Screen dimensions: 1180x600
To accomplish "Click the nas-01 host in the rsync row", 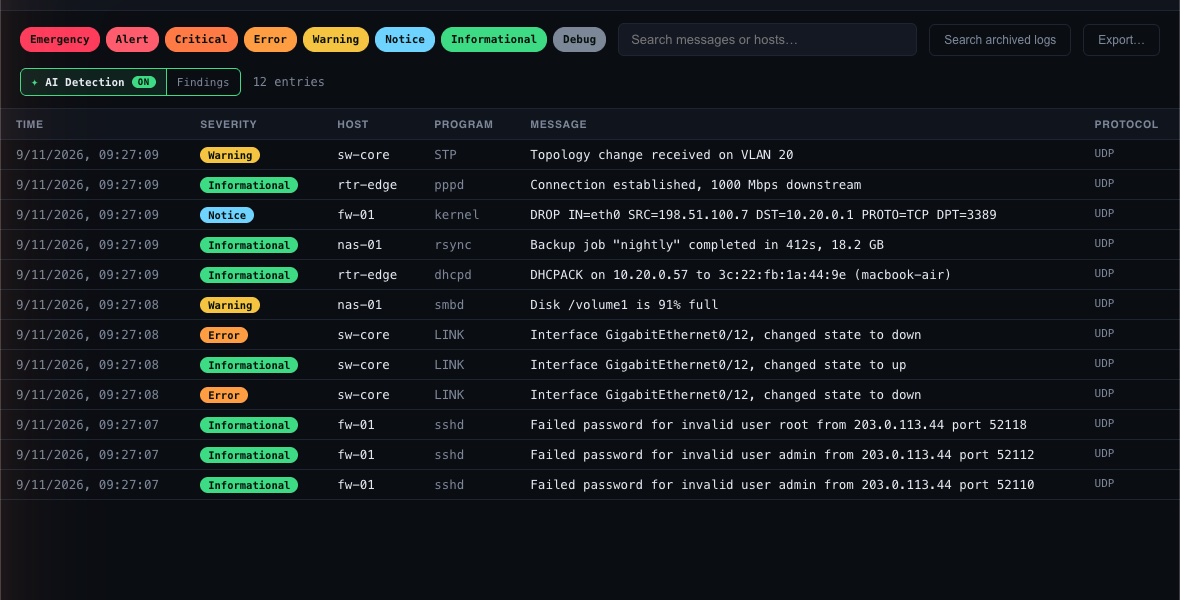I will point(359,245).
